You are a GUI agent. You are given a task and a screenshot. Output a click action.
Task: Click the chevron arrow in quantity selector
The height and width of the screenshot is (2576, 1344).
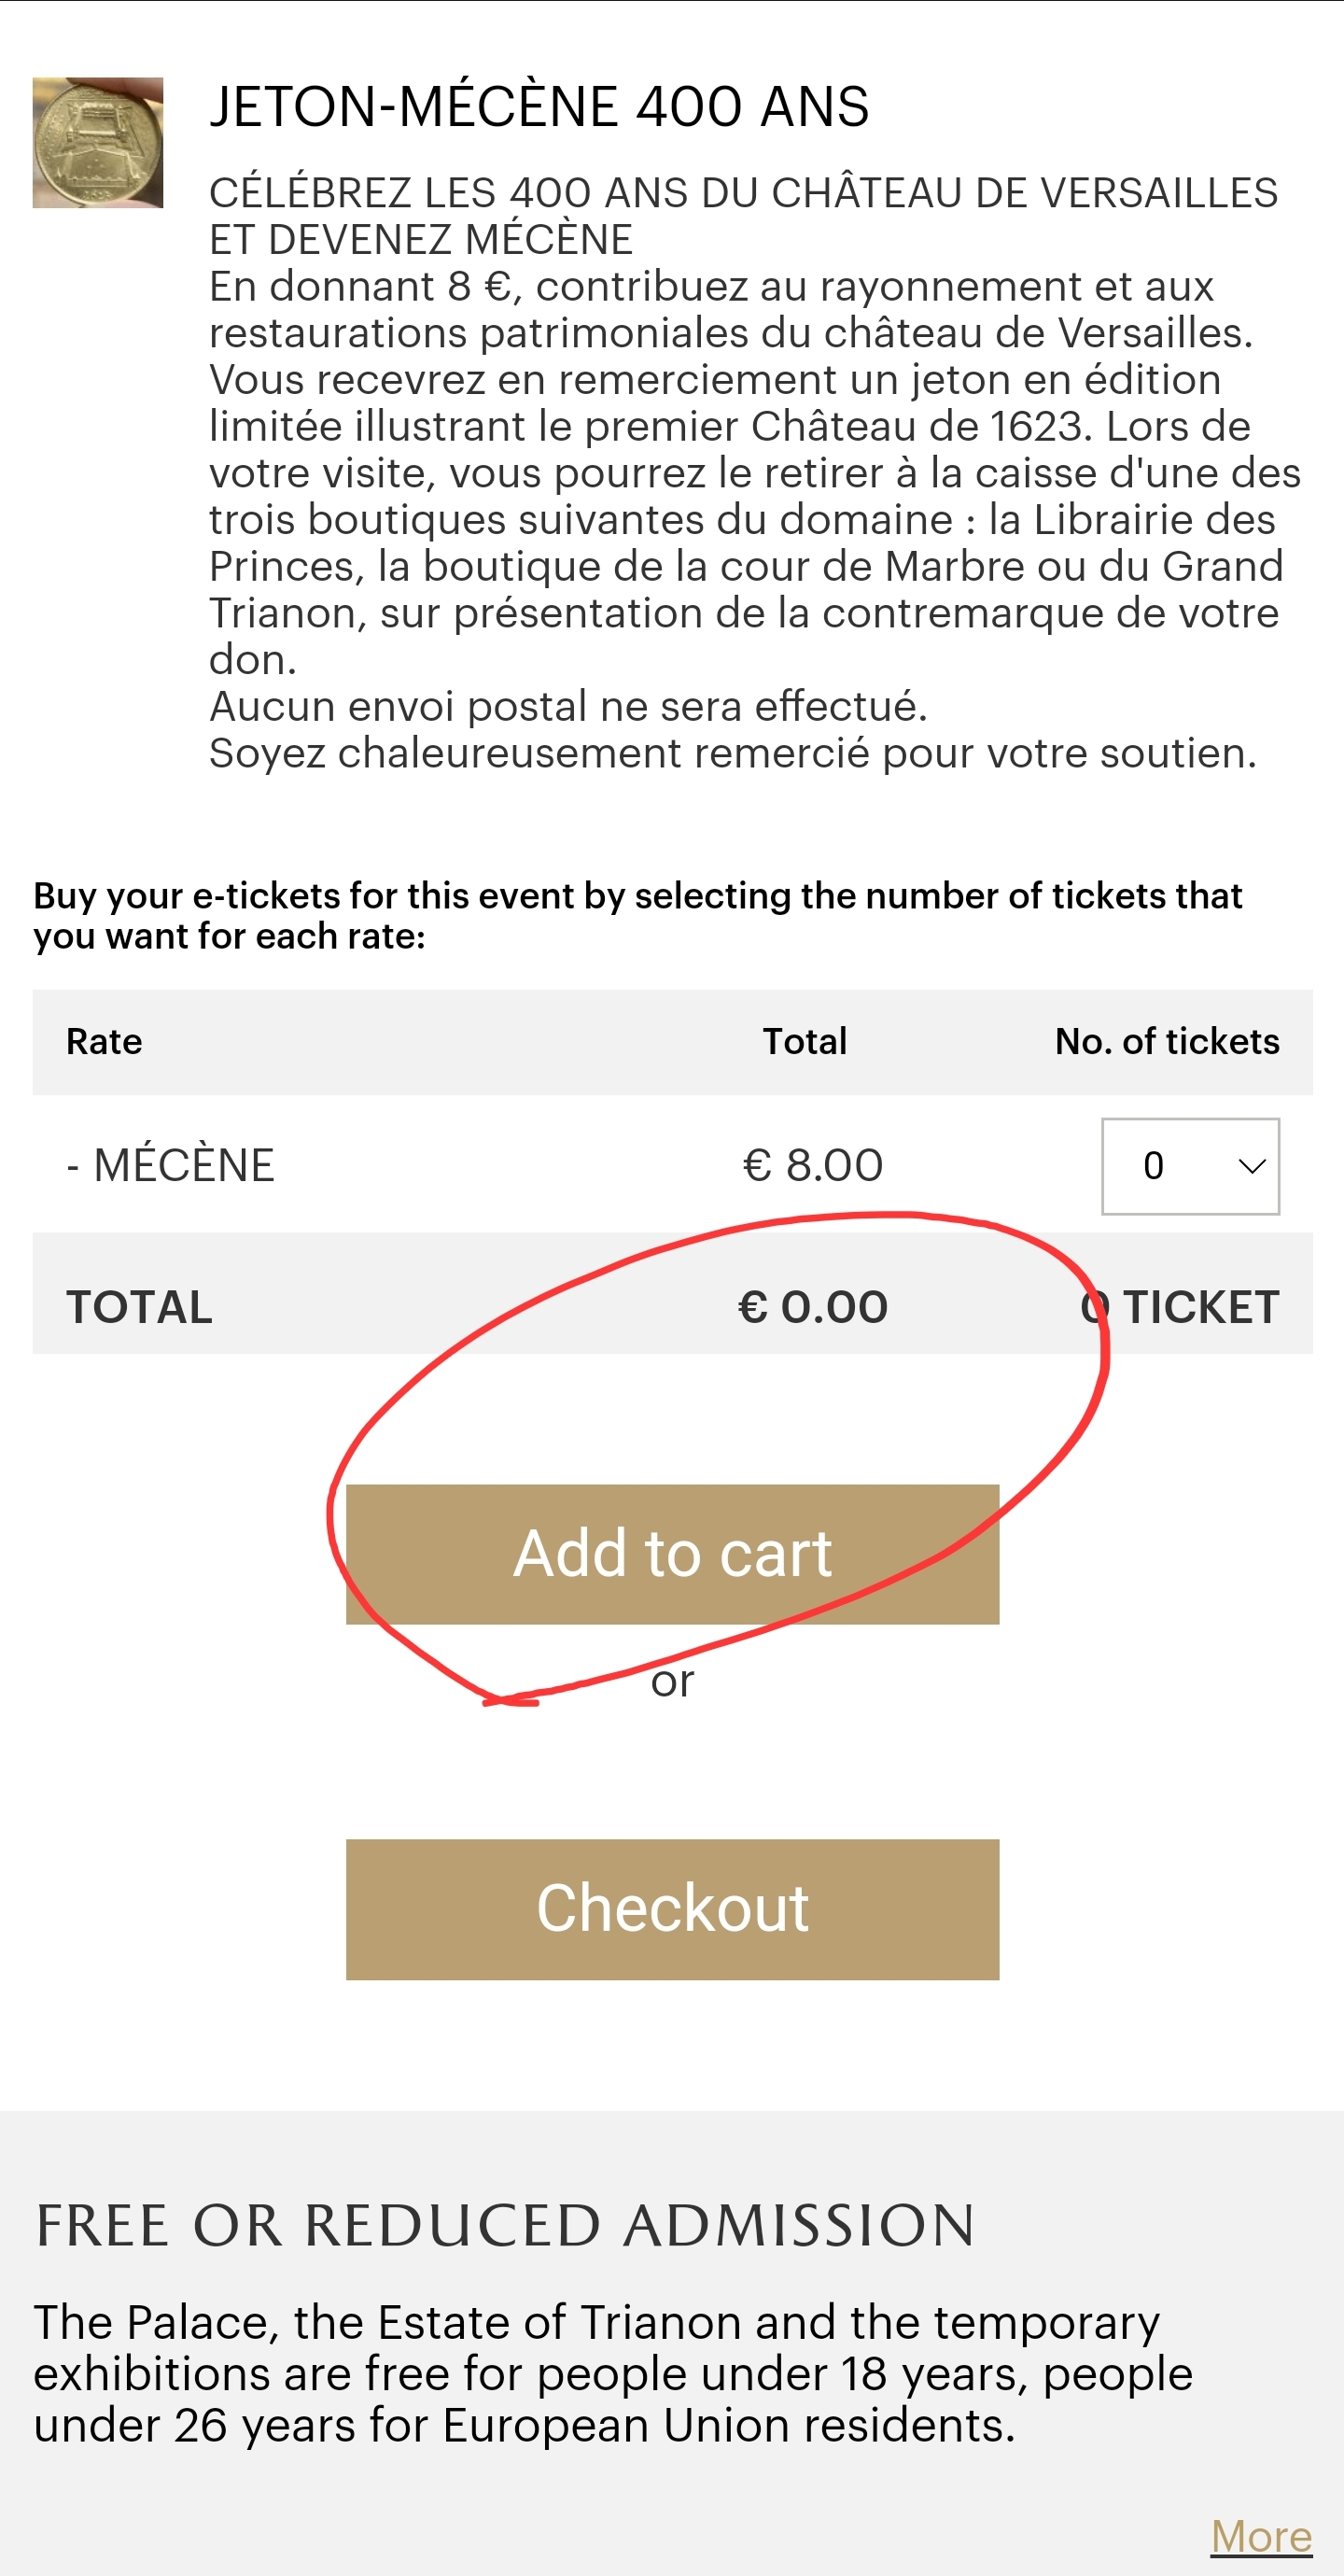(x=1251, y=1166)
